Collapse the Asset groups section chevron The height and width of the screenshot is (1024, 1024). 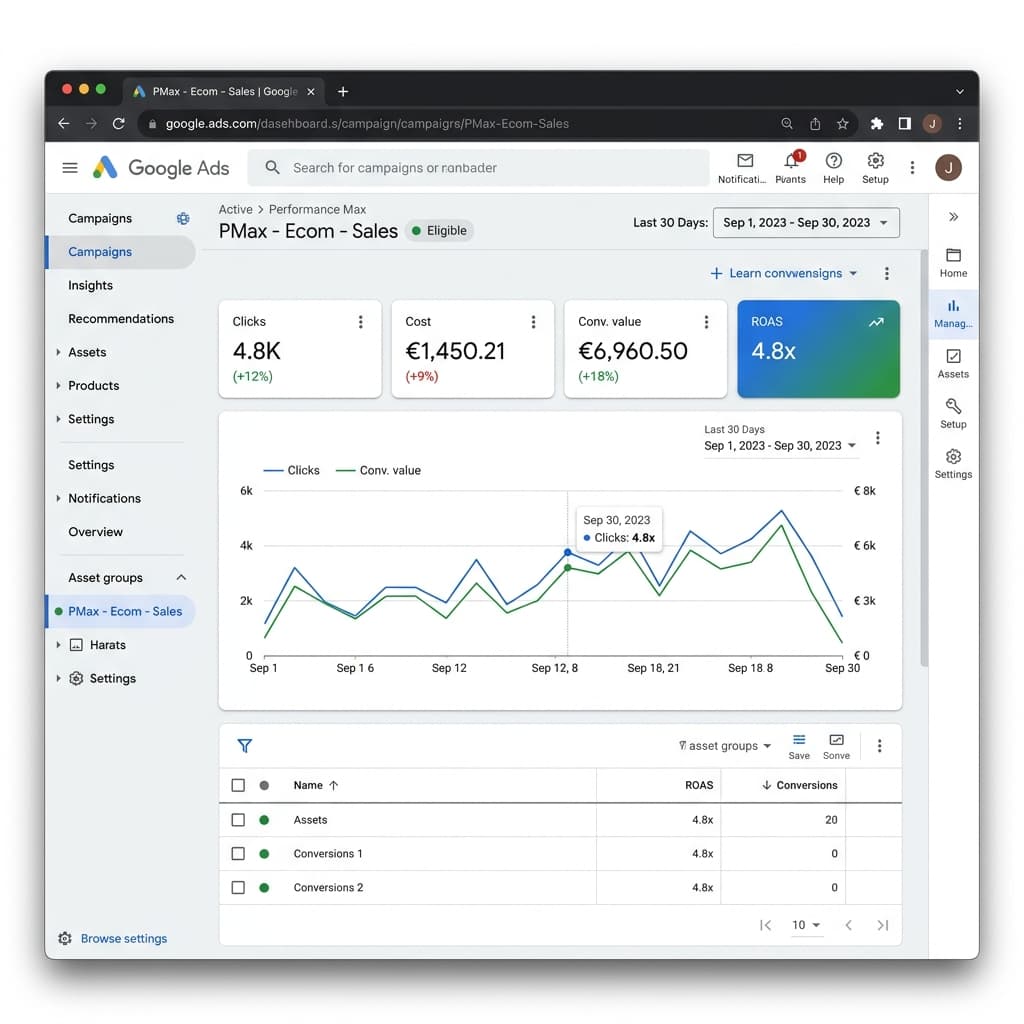[182, 577]
